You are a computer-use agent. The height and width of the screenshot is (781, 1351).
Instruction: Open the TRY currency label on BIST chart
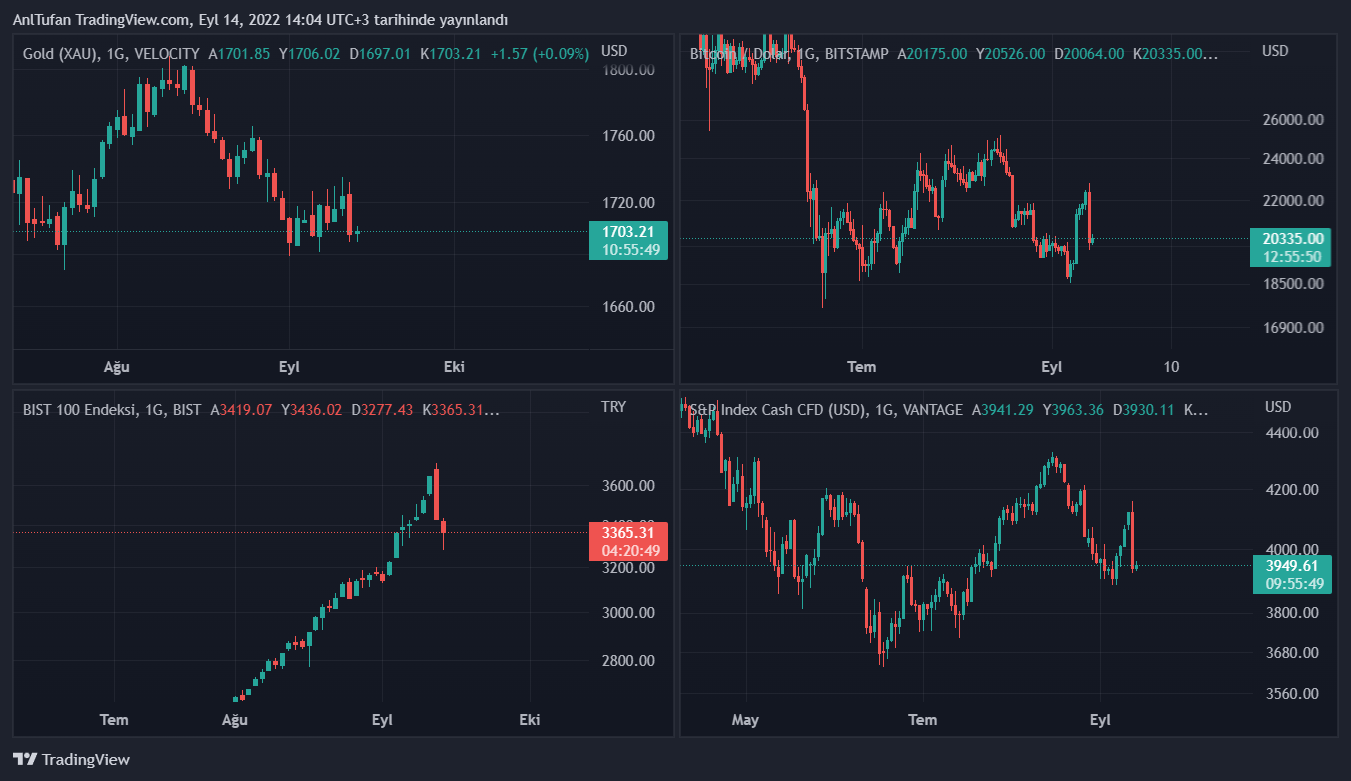coord(613,406)
